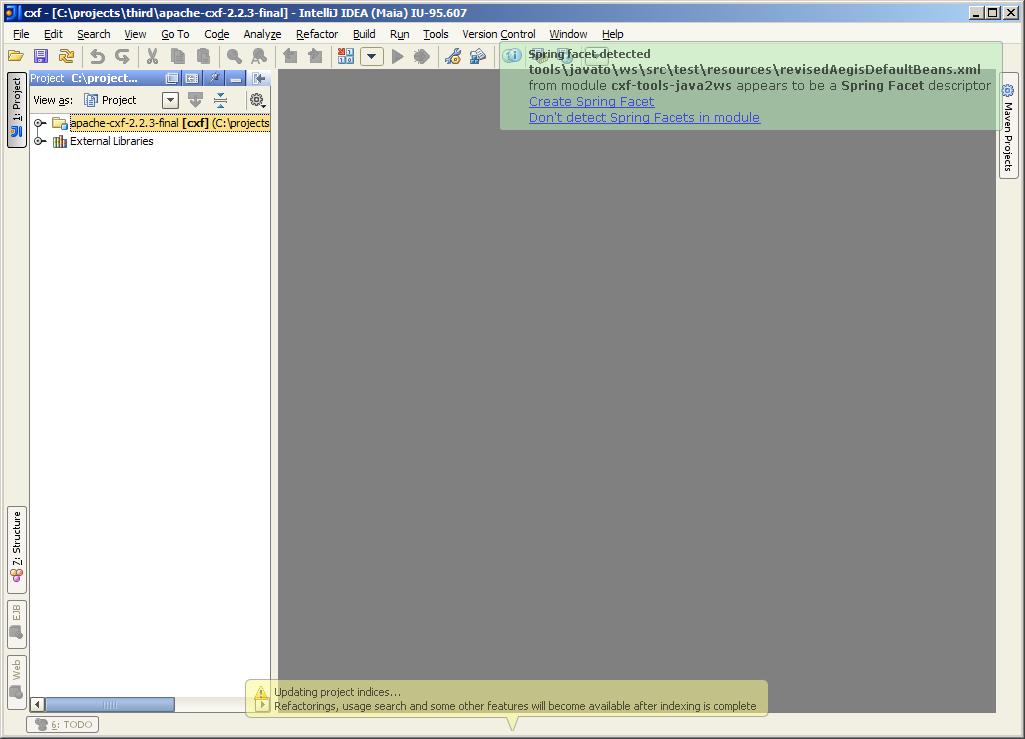This screenshot has width=1025, height=739.
Task: Open the Search menu
Action: tap(93, 34)
